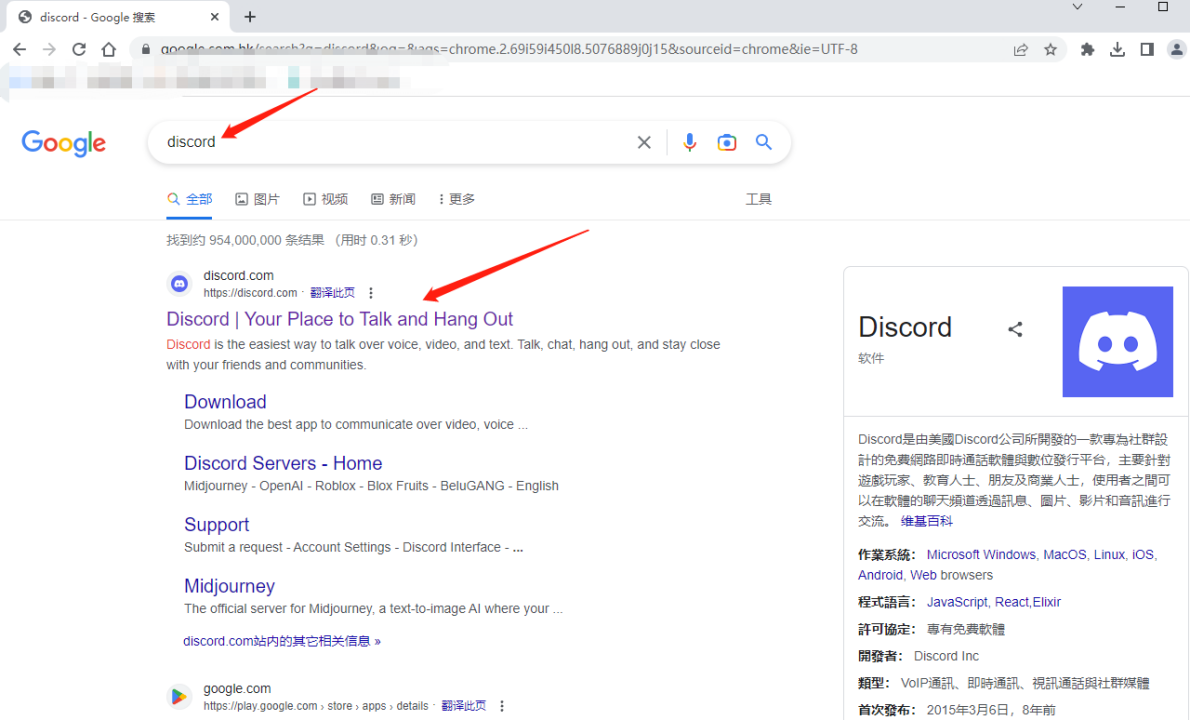This screenshot has width=1190, height=720.
Task: Close the discord - Google search tab
Action: [214, 16]
